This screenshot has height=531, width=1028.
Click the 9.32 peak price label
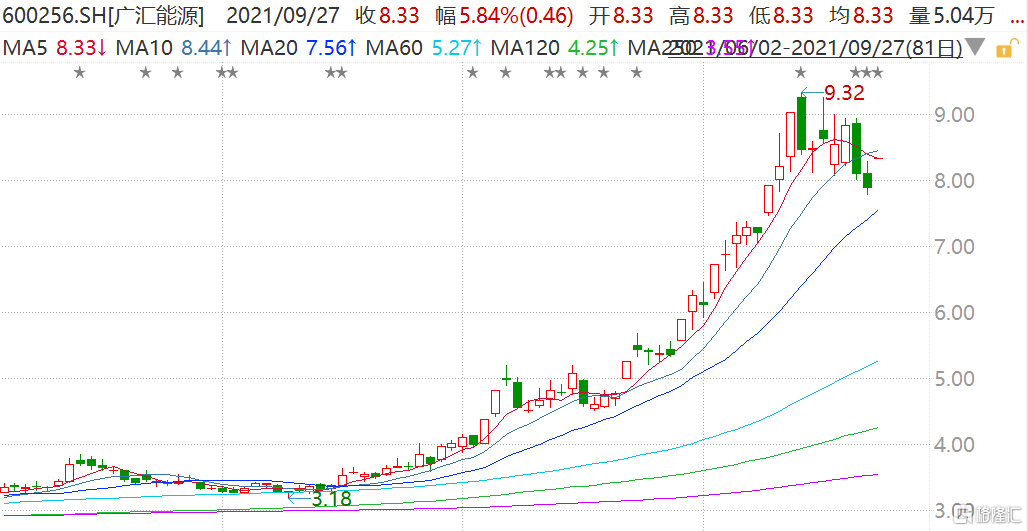[x=844, y=93]
